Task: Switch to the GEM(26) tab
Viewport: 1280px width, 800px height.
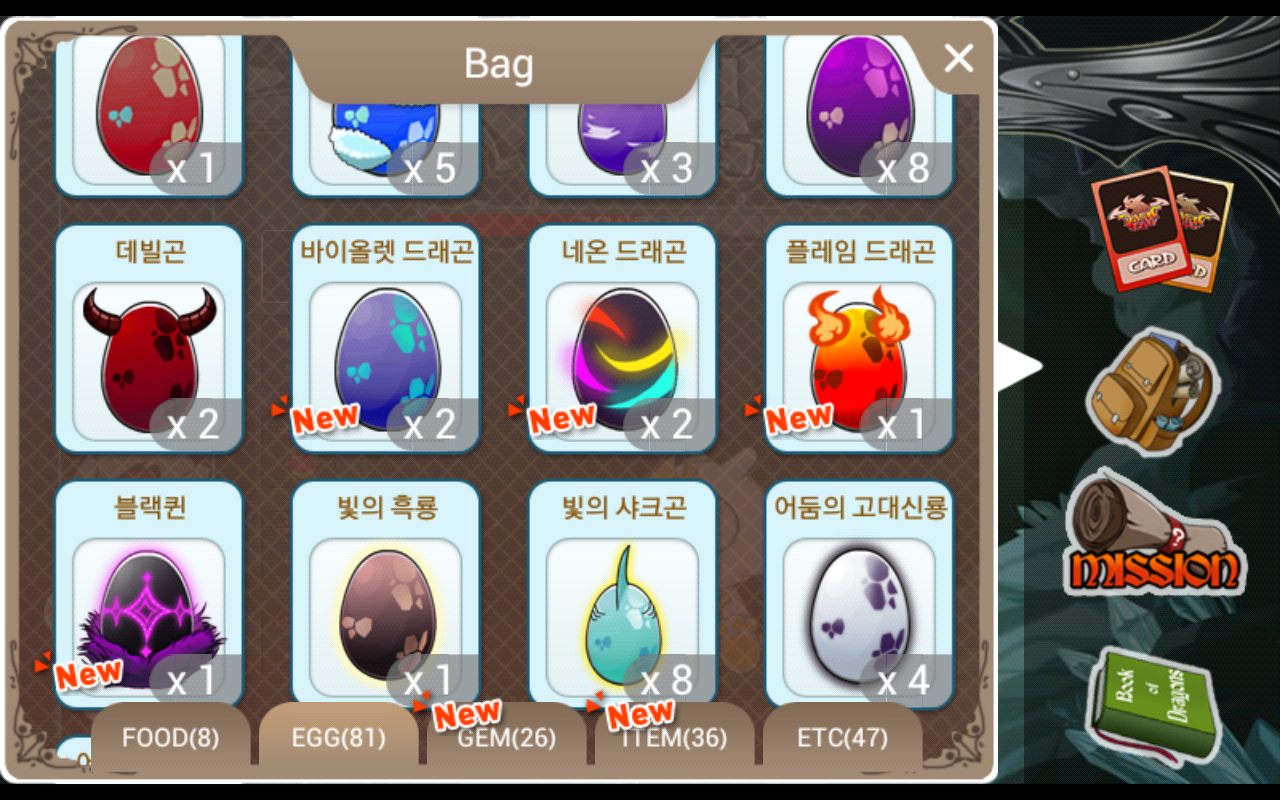Action: (506, 738)
